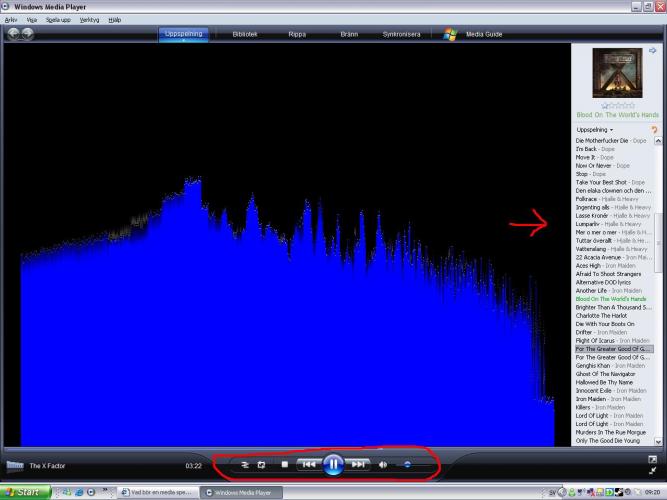The height and width of the screenshot is (500, 667).
Task: Mute the player sound
Action: [383, 465]
